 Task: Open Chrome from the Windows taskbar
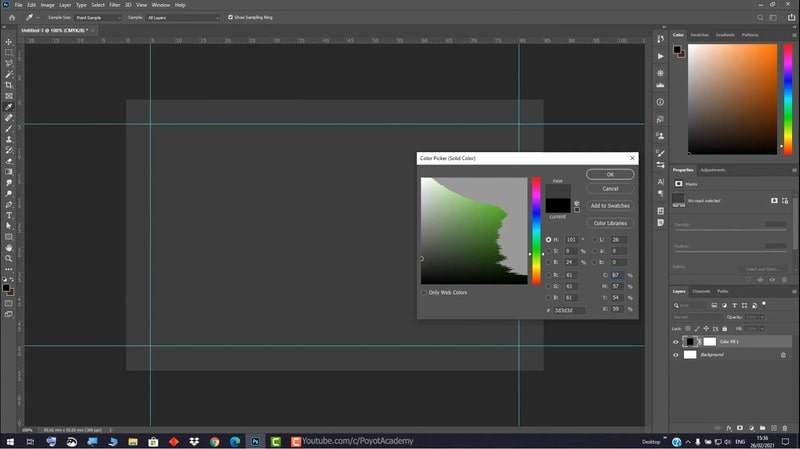[214, 440]
